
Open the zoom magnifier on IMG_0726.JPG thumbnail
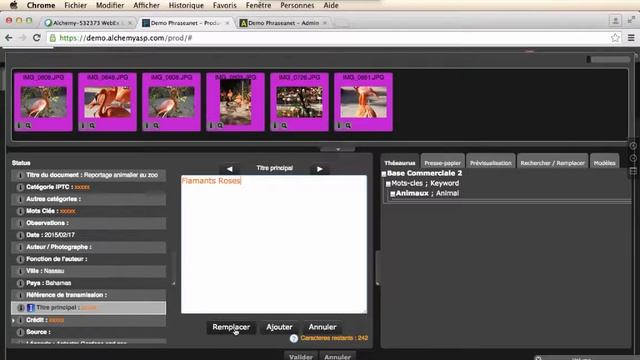click(x=284, y=126)
